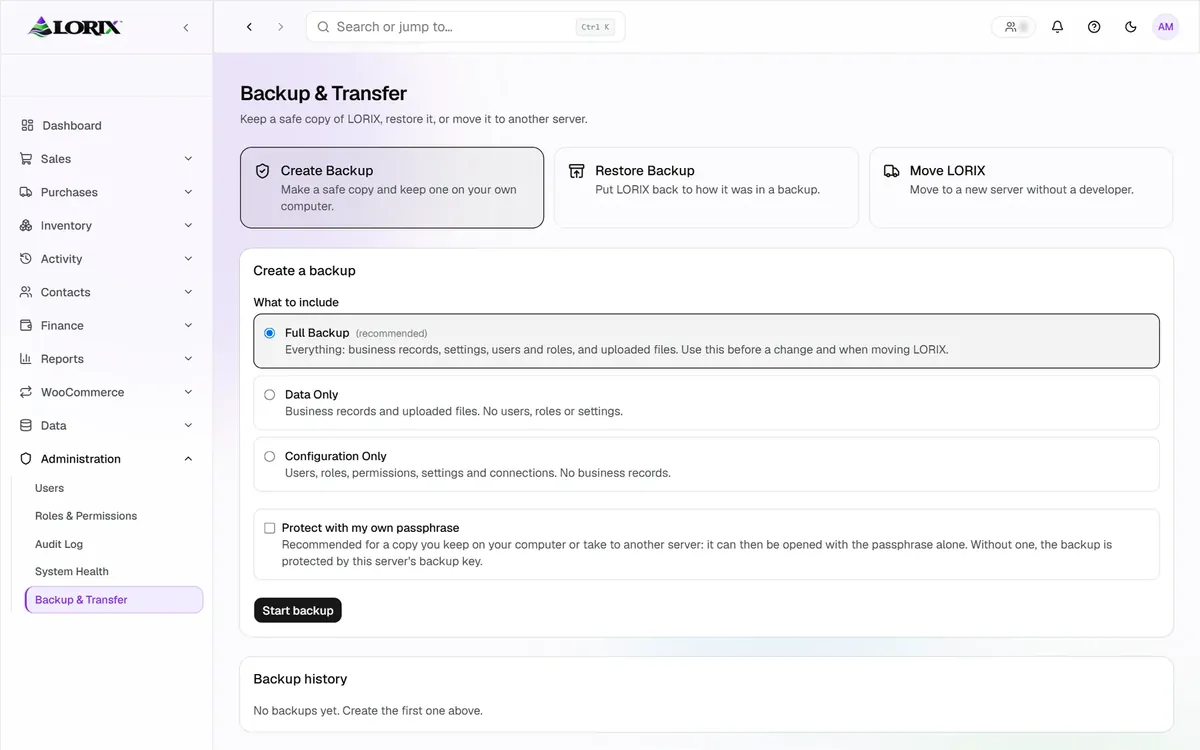Click the 'Backup & Transfer' page title
The height and width of the screenshot is (750, 1200).
(x=323, y=93)
